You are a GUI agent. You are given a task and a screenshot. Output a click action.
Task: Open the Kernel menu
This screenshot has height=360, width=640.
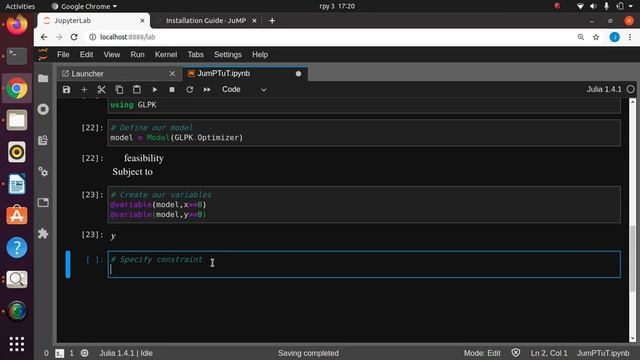166,55
